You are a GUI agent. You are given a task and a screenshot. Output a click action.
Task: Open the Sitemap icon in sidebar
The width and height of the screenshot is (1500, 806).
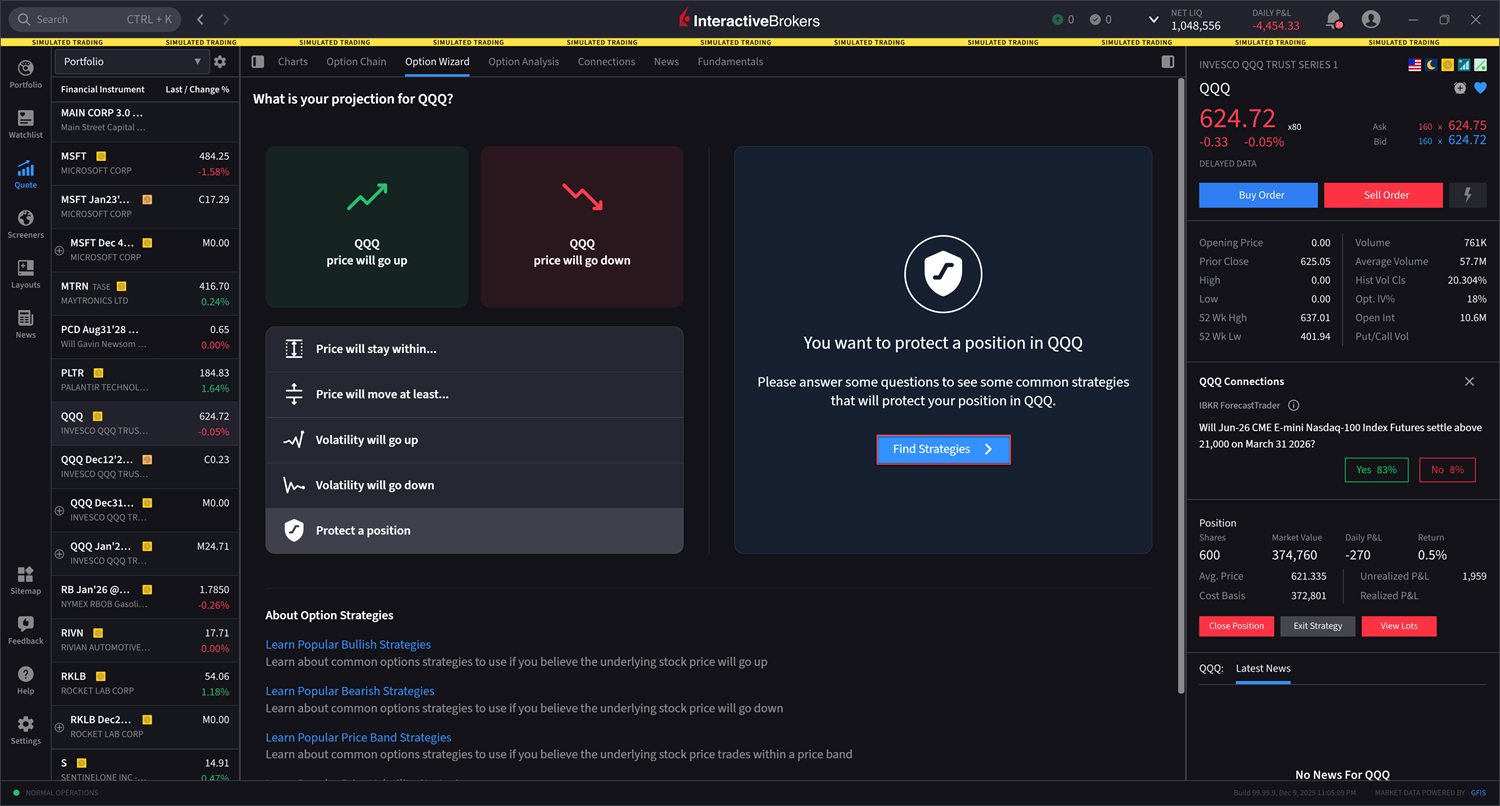(25, 580)
